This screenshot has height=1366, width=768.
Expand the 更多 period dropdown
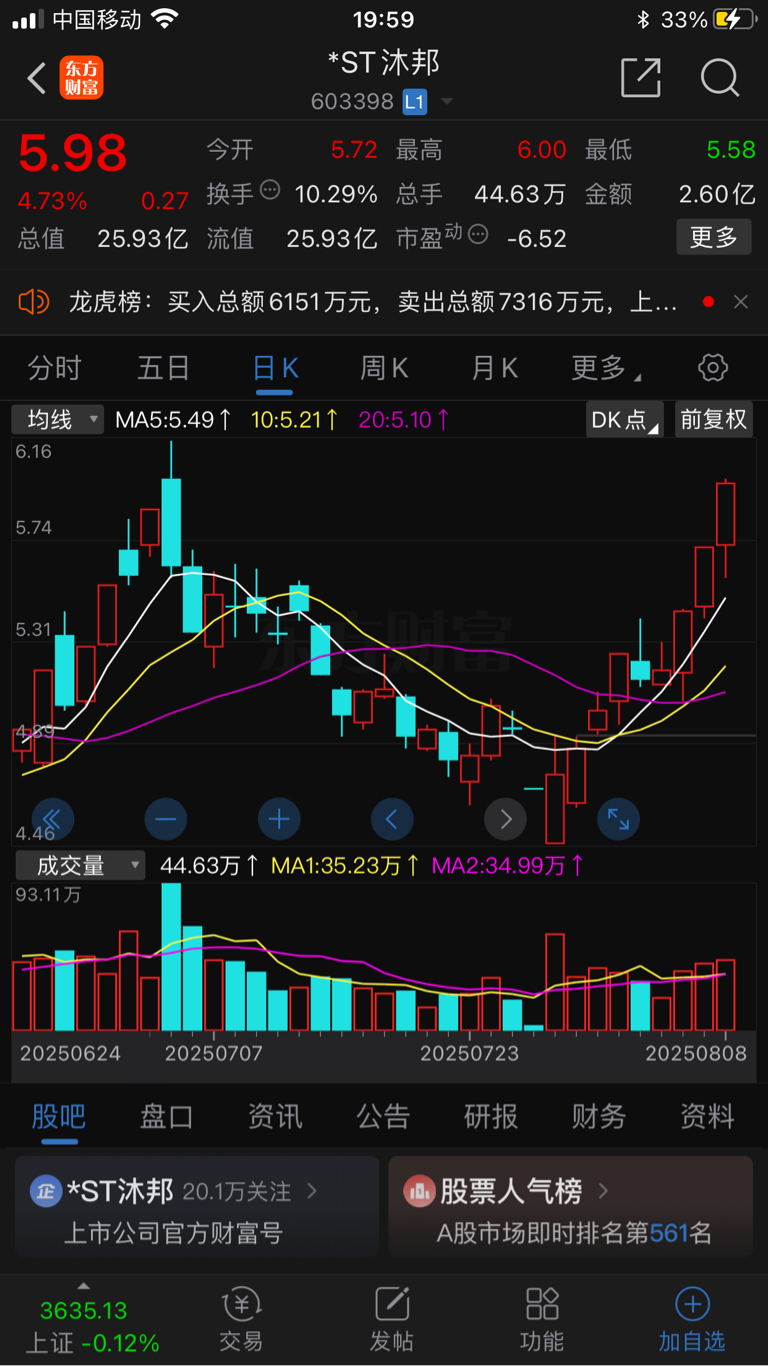[606, 368]
